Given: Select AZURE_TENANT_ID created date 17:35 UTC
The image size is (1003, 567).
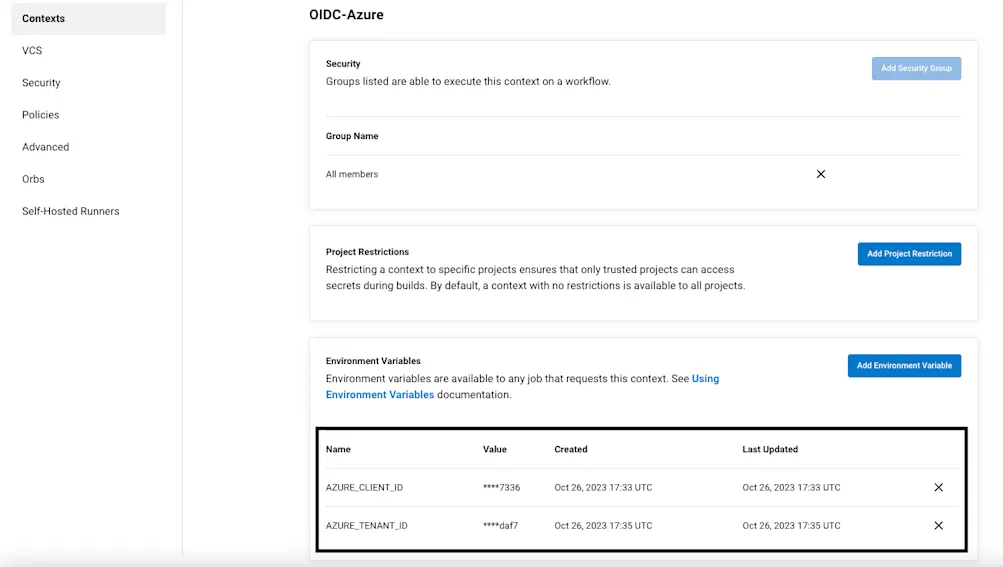Looking at the screenshot, I should click(603, 525).
